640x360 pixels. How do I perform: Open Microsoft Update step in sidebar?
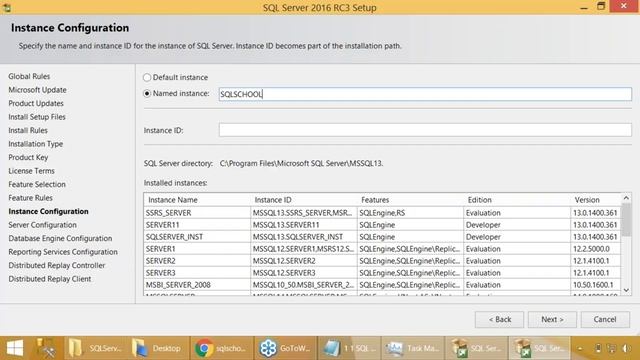coord(37,90)
